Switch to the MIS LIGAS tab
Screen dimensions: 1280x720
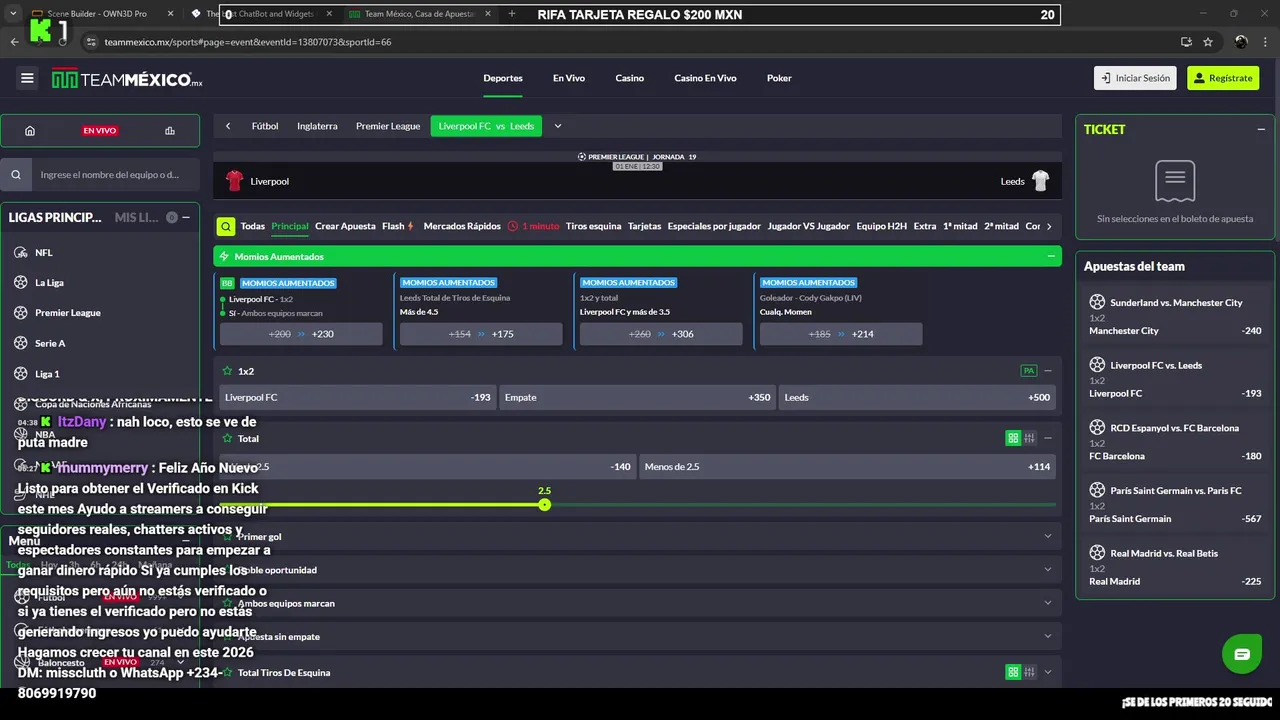click(x=137, y=217)
